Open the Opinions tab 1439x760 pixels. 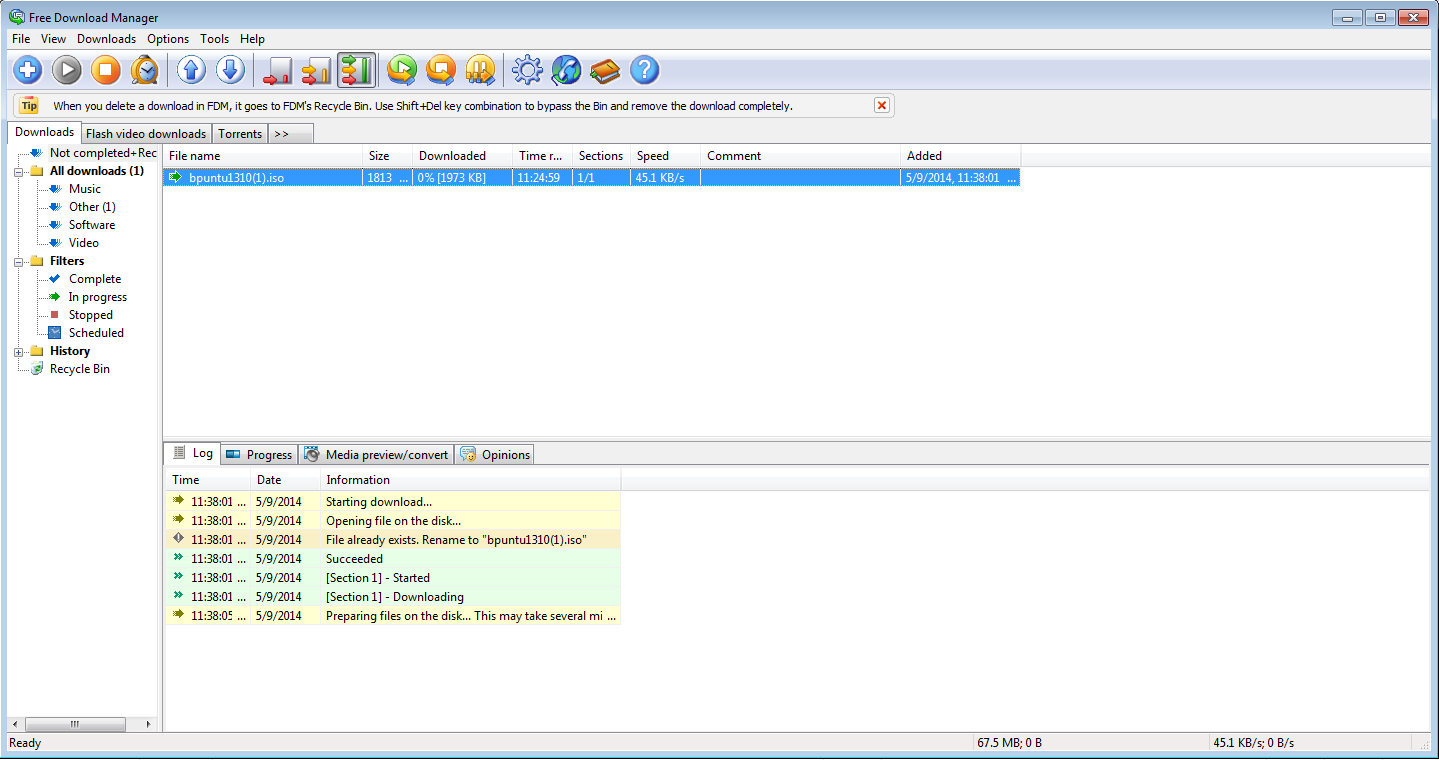[495, 455]
